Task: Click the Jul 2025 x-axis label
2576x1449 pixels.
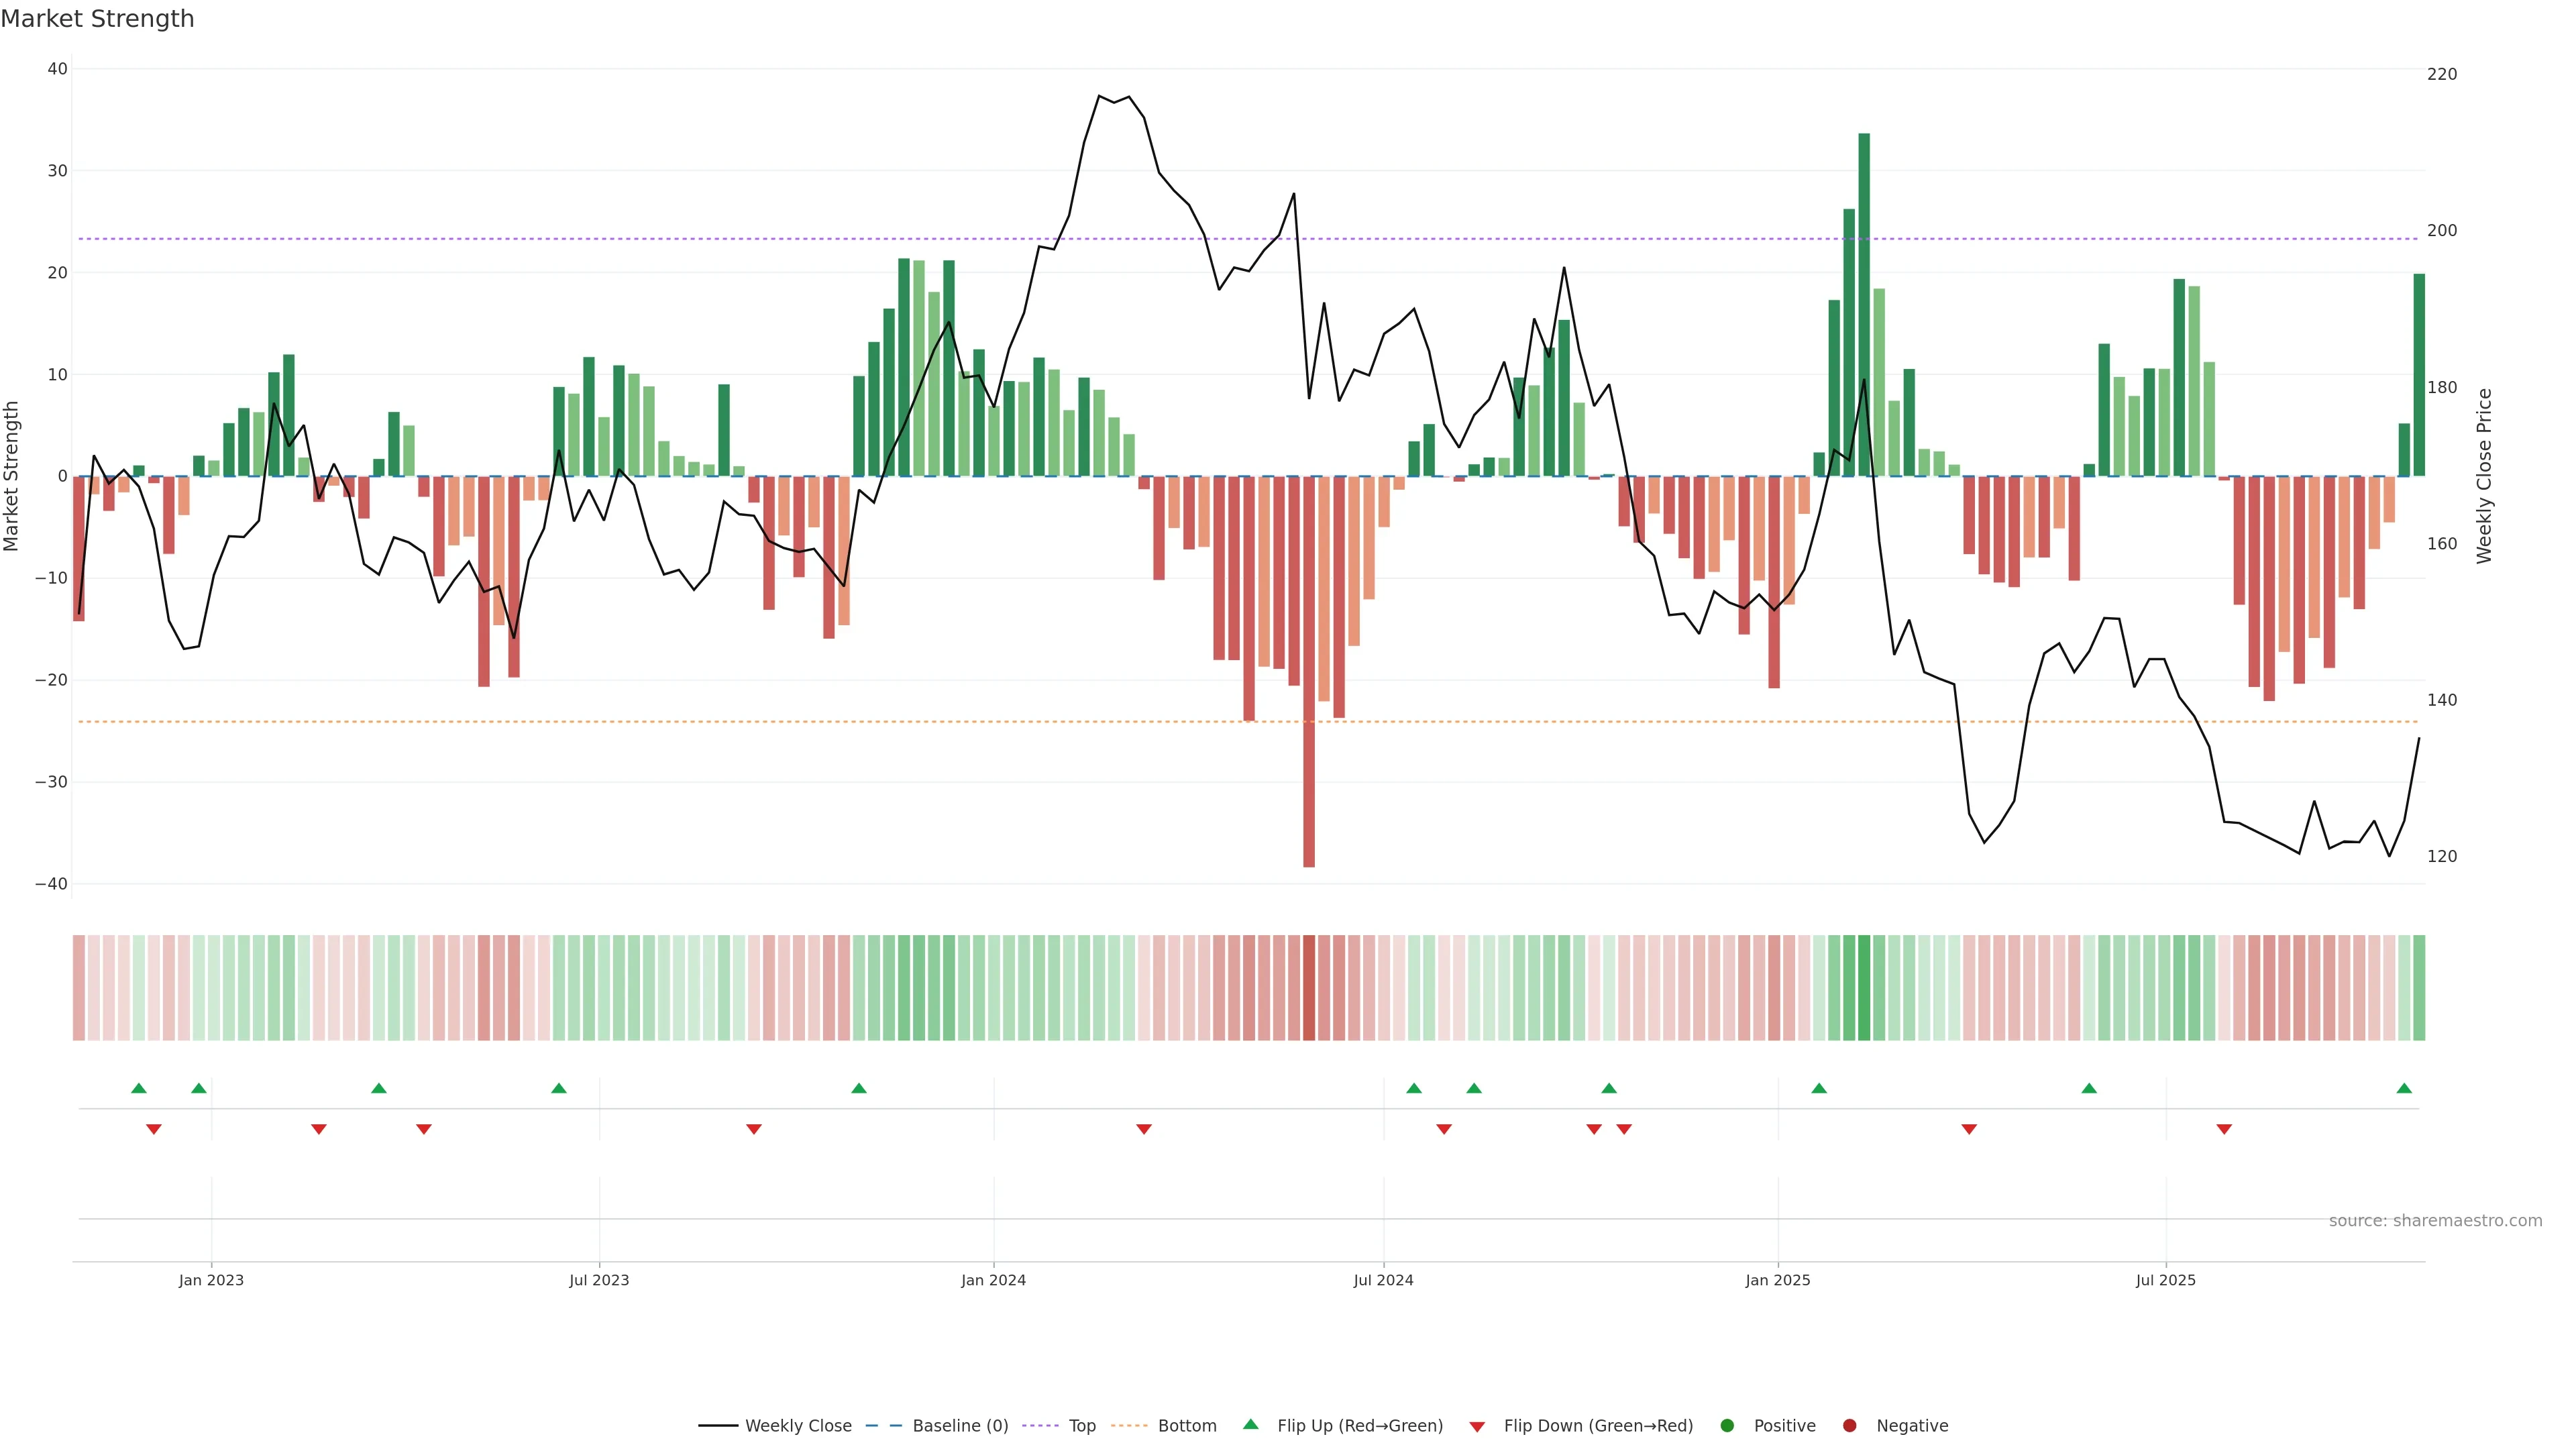Action: (x=2165, y=1280)
